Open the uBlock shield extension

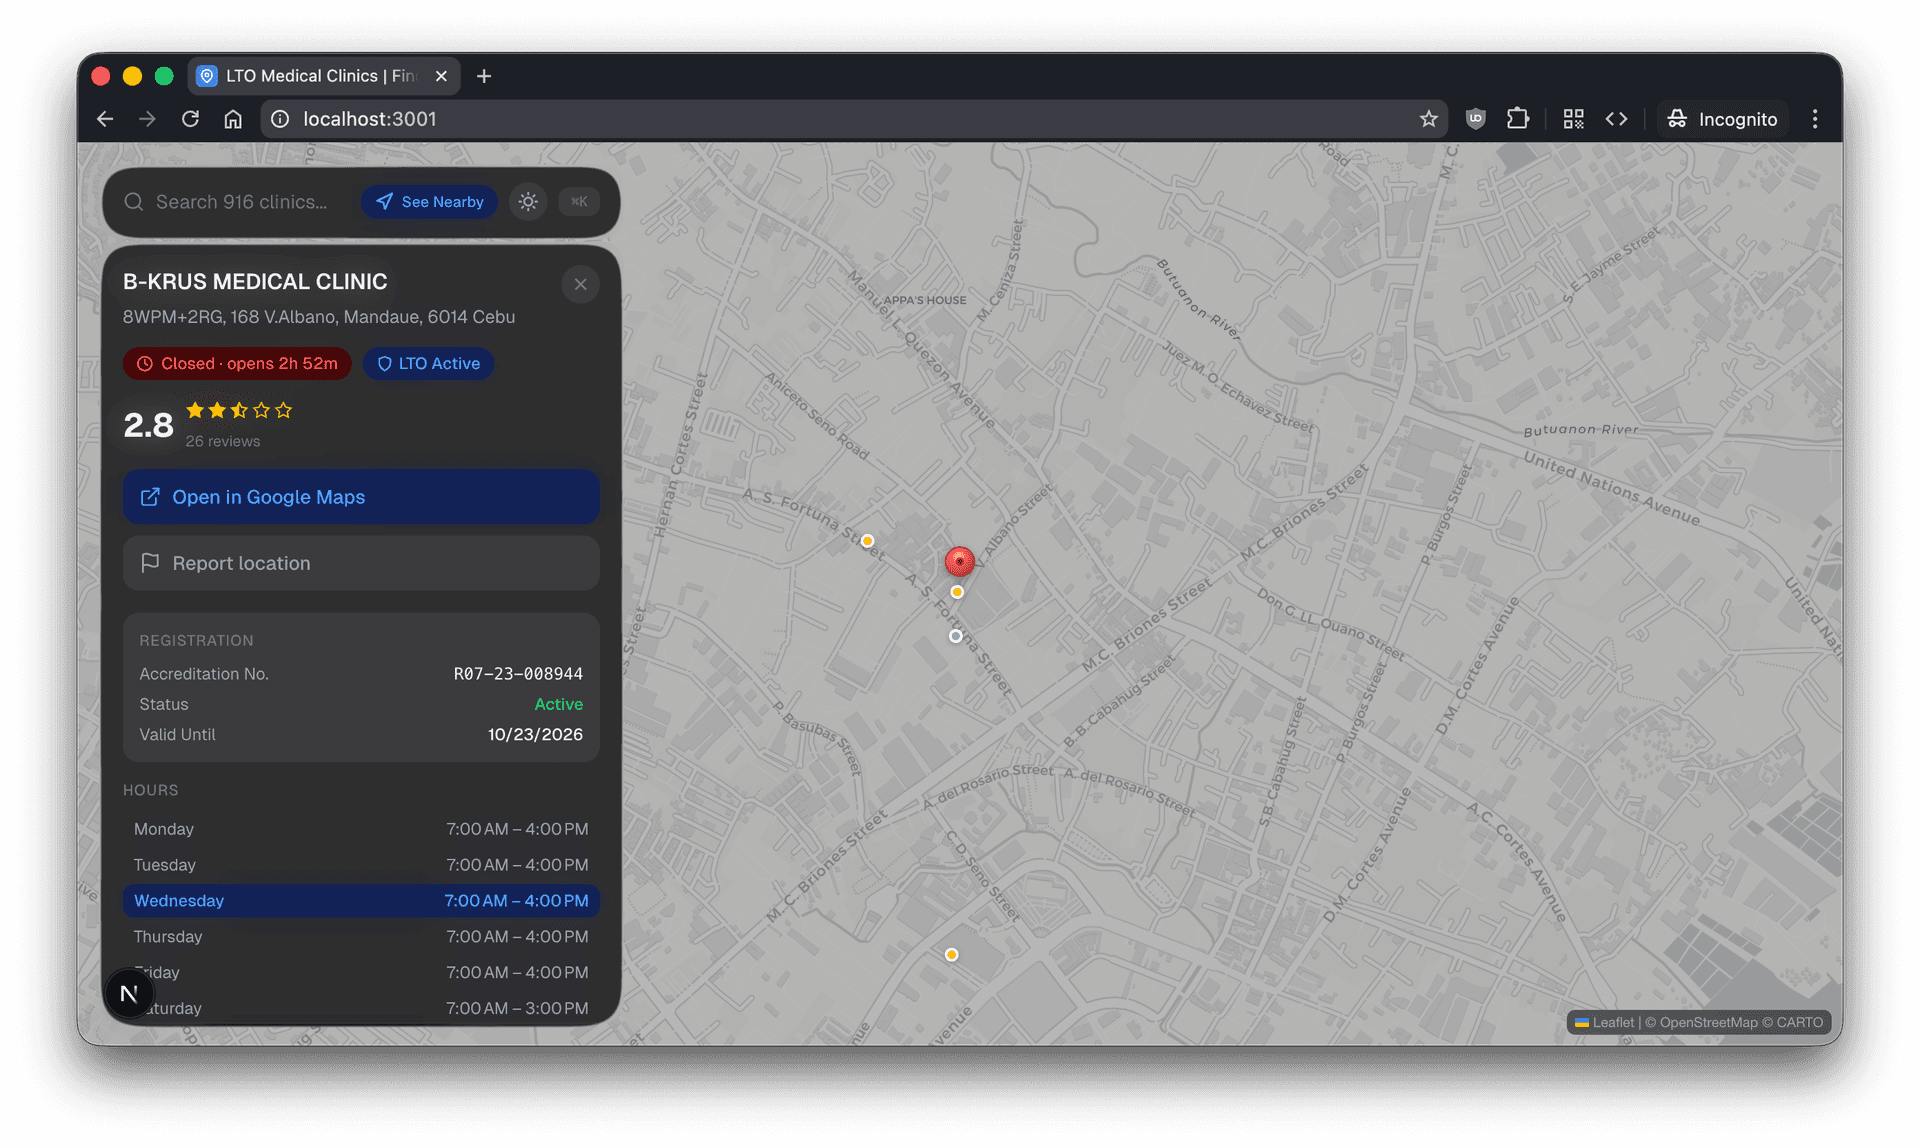[1475, 119]
